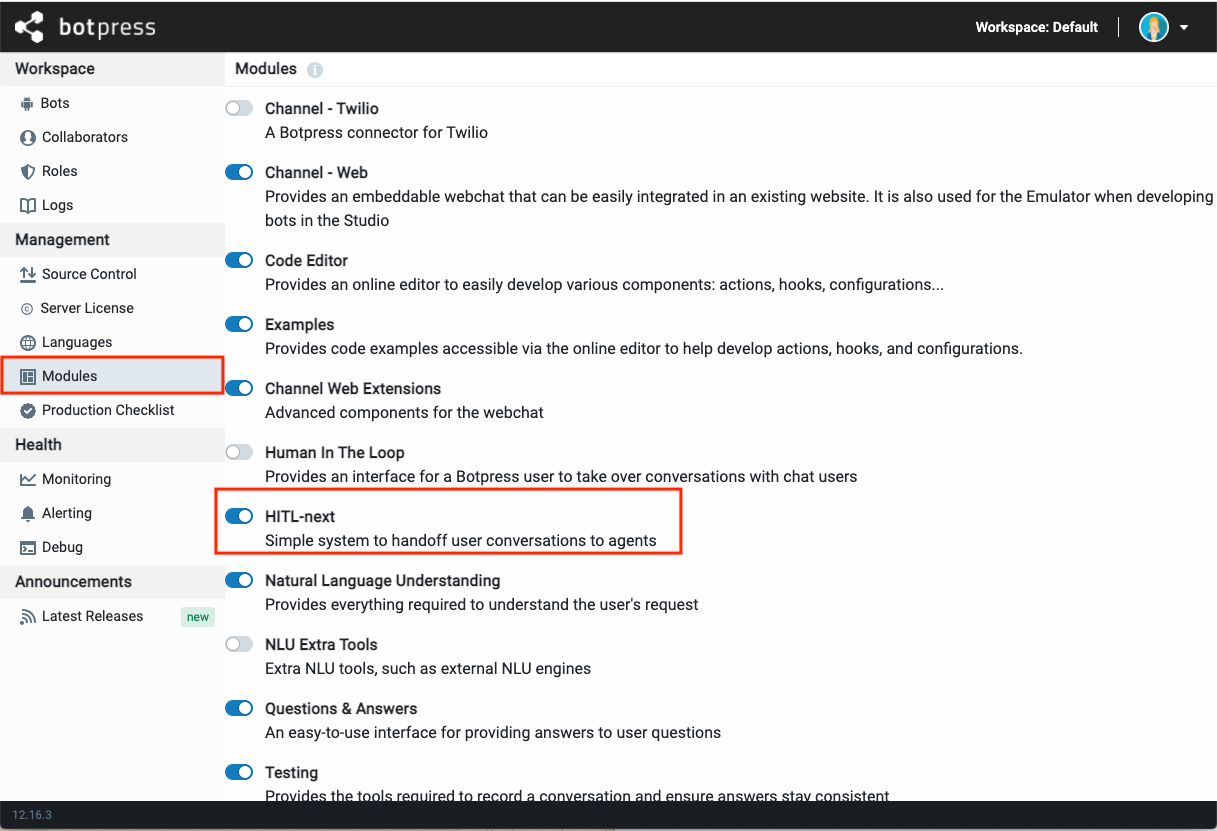Click Workspace: Default in the top bar

(1036, 27)
